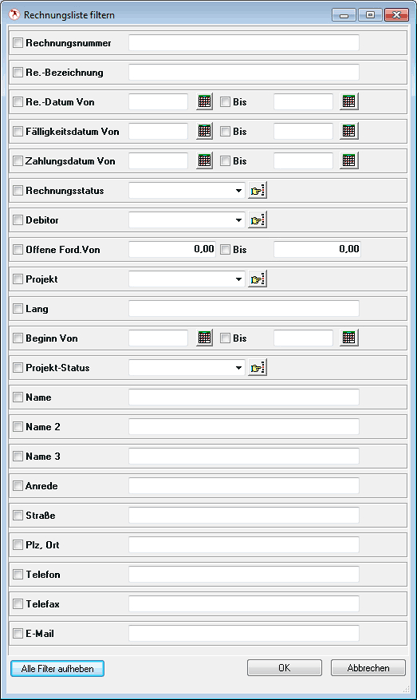Open lookup icon next to Projekt-Status
The image size is (417, 700).
click(x=258, y=368)
